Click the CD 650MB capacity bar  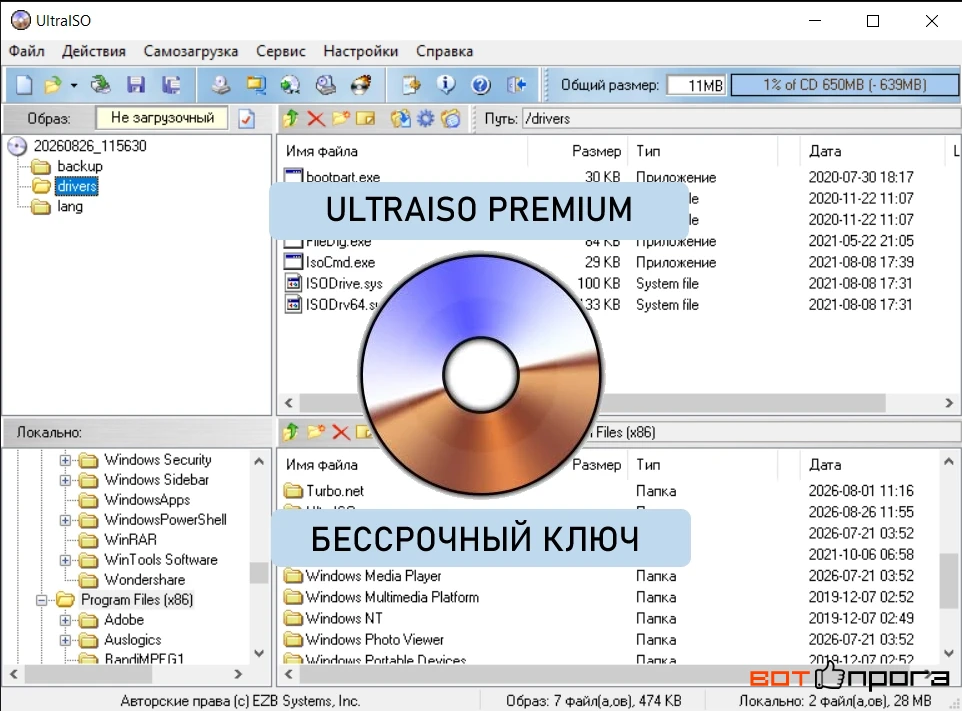tap(845, 85)
